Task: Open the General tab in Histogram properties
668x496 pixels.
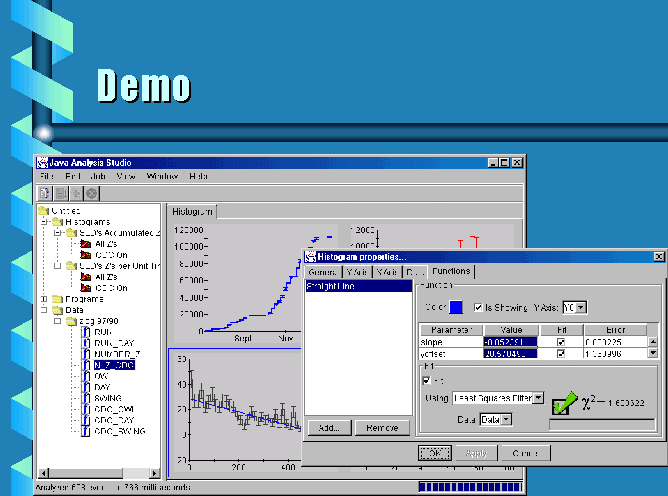Action: point(322,272)
